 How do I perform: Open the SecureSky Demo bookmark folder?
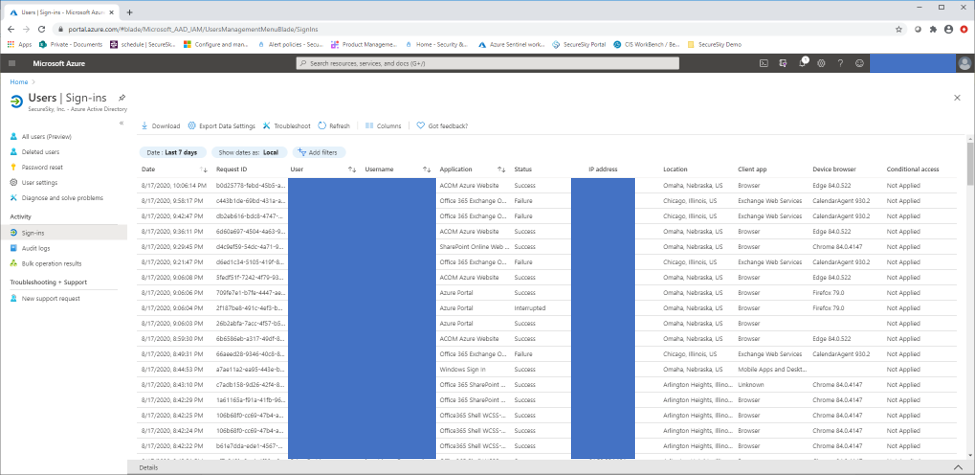[x=714, y=45]
